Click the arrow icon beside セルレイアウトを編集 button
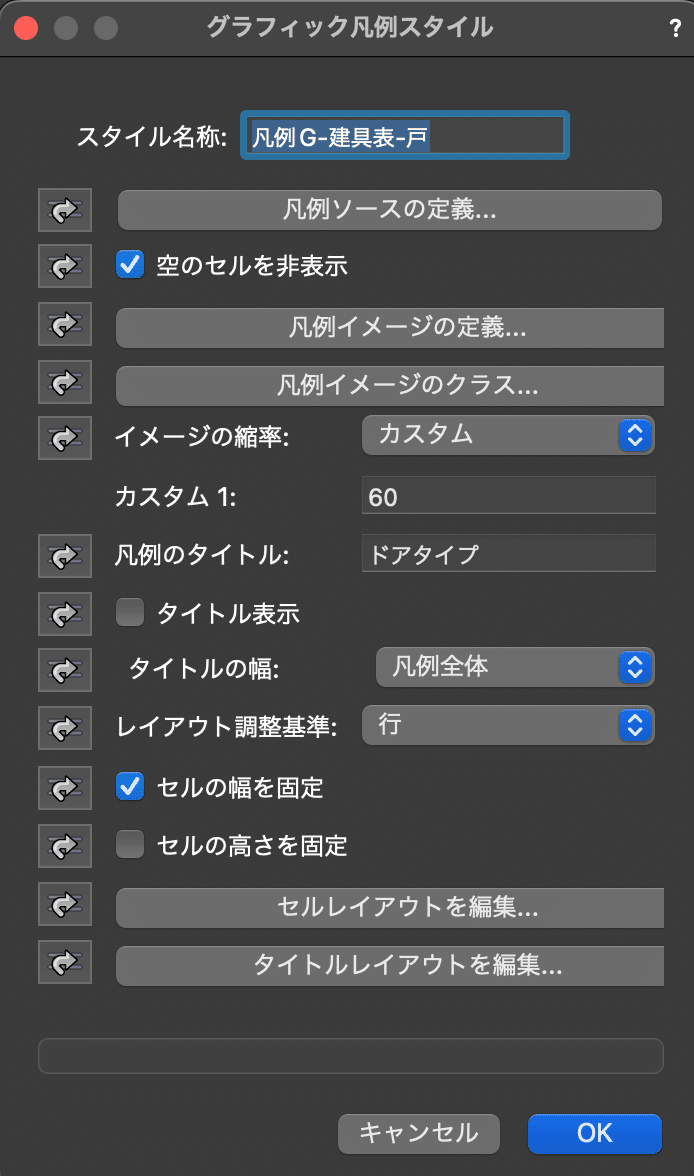 tap(65, 904)
